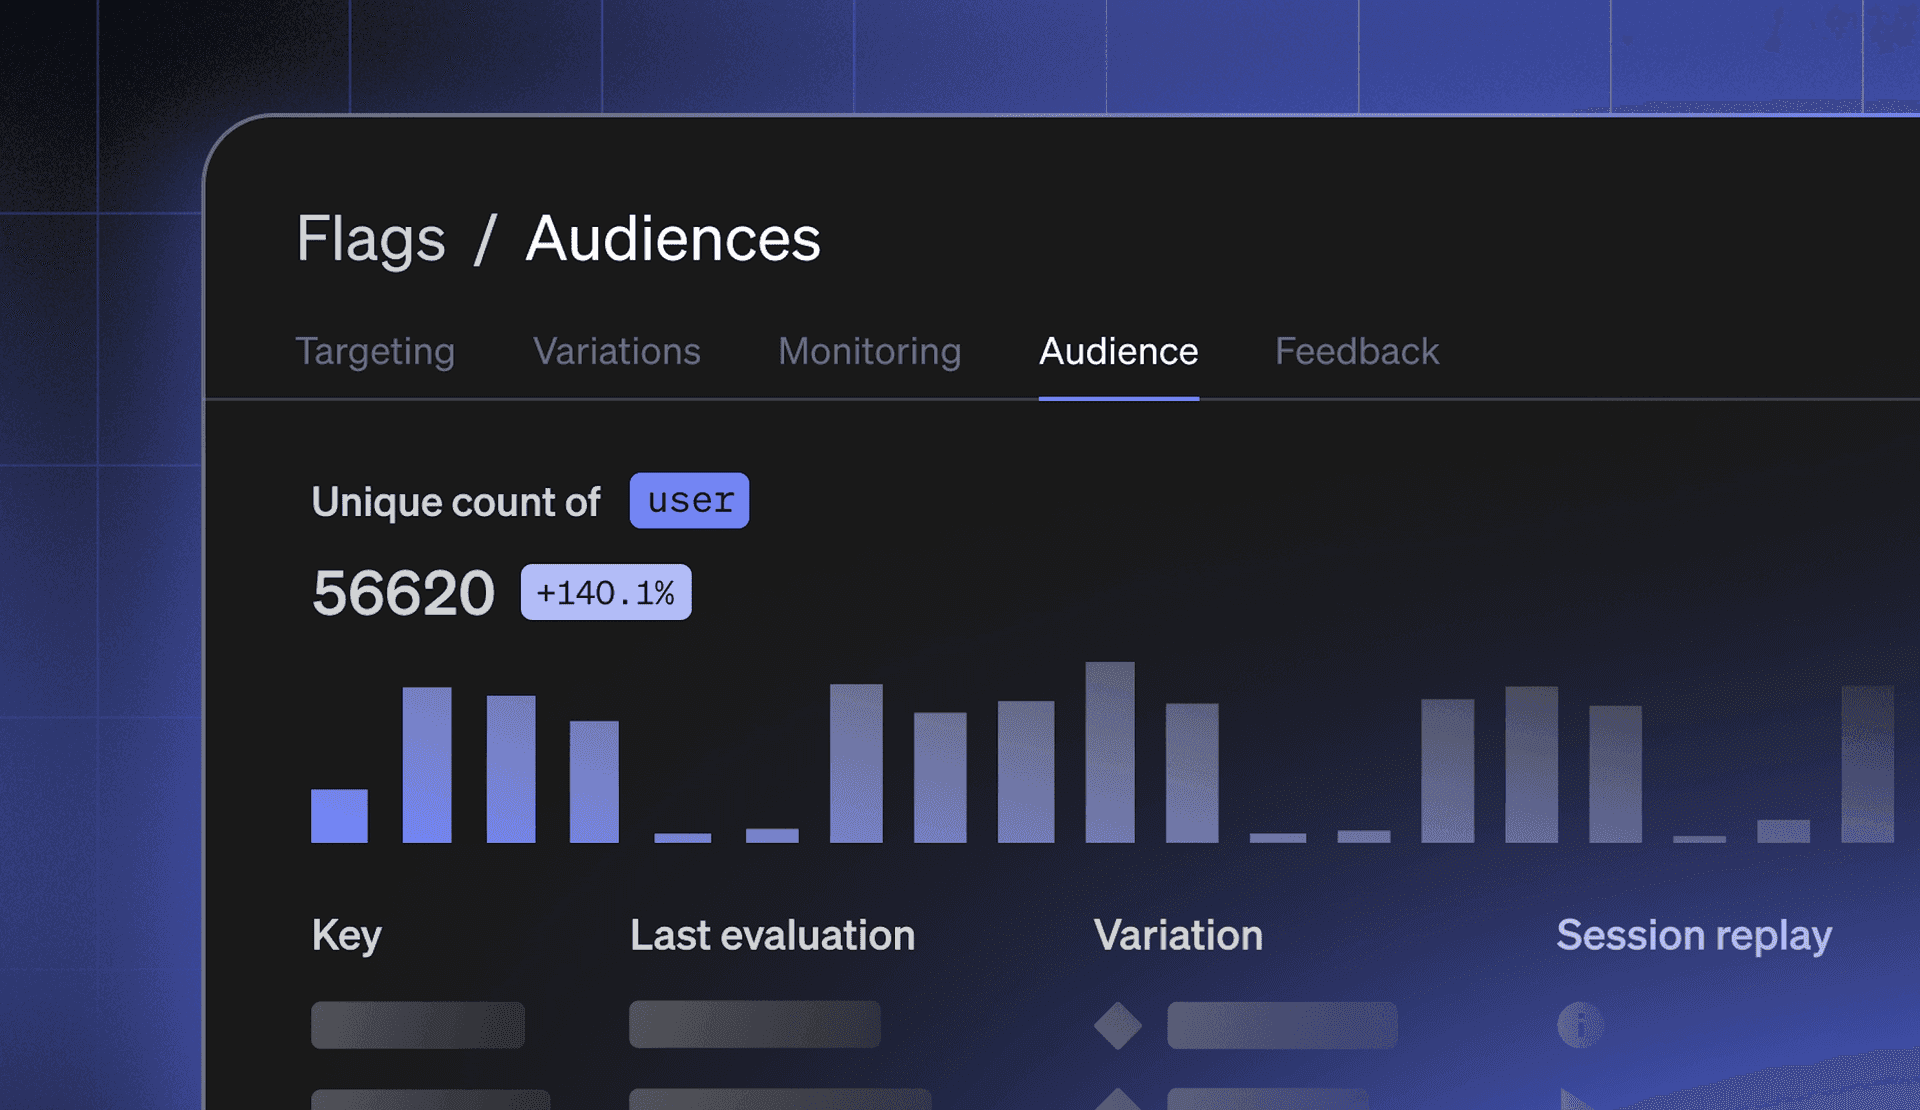Navigate to Flags via the breadcrumb
1920x1110 pixels.
pos(371,238)
